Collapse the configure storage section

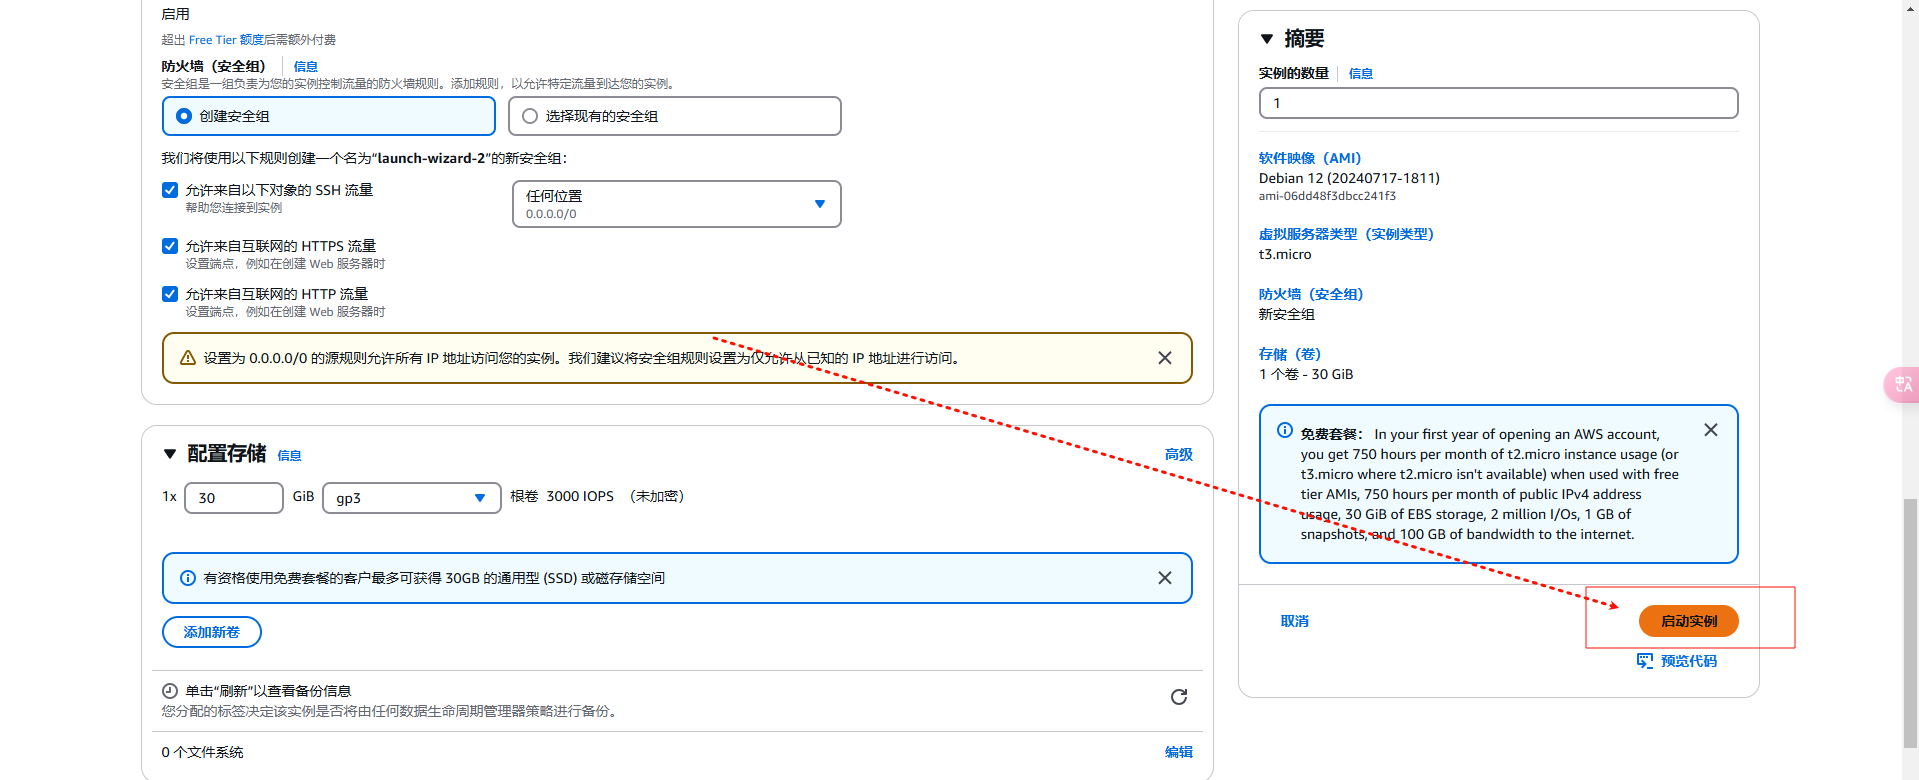(170, 454)
